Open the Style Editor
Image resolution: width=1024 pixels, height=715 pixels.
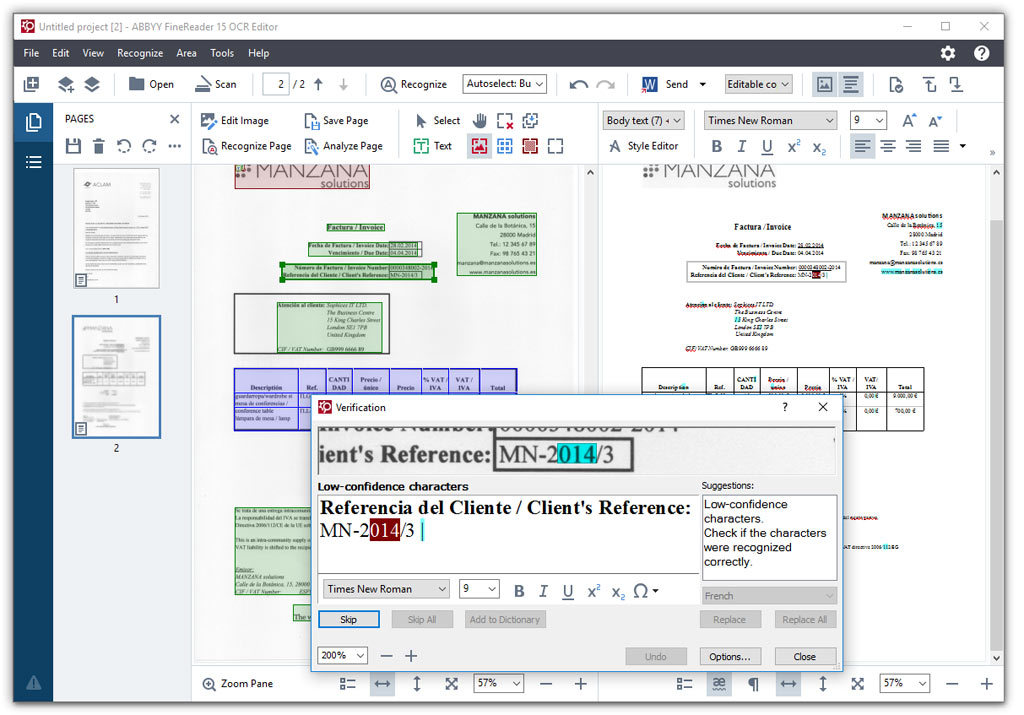pyautogui.click(x=643, y=146)
